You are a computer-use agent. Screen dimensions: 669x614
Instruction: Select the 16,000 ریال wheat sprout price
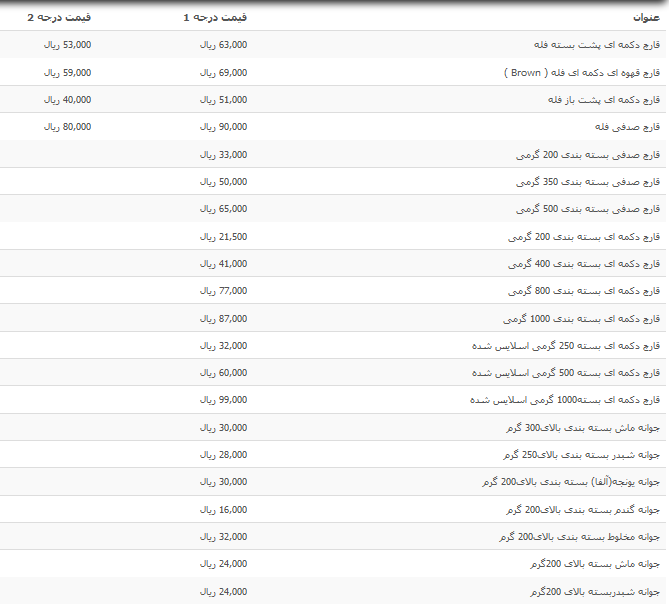point(223,509)
